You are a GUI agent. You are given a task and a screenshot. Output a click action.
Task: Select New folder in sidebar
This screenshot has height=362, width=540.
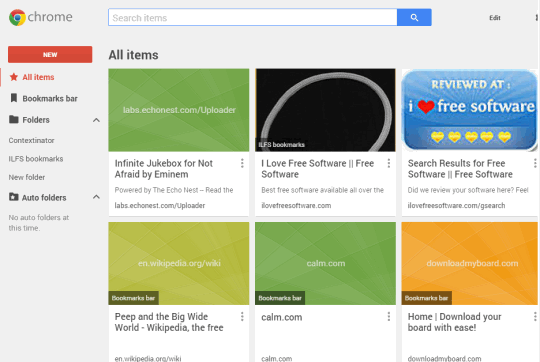point(27,177)
